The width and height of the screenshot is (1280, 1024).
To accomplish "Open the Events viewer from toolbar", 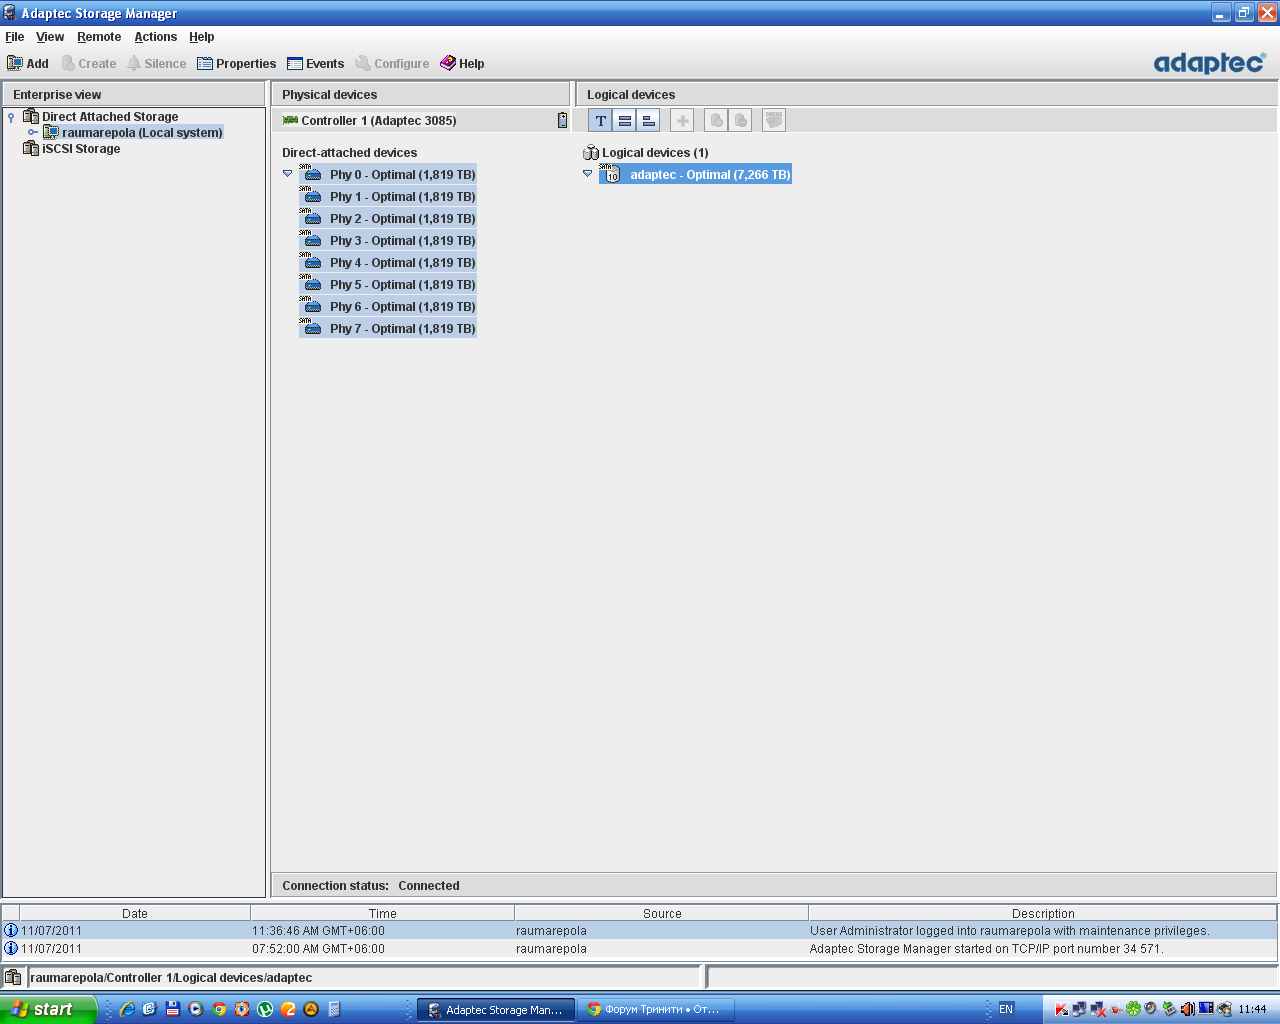I will (x=315, y=63).
